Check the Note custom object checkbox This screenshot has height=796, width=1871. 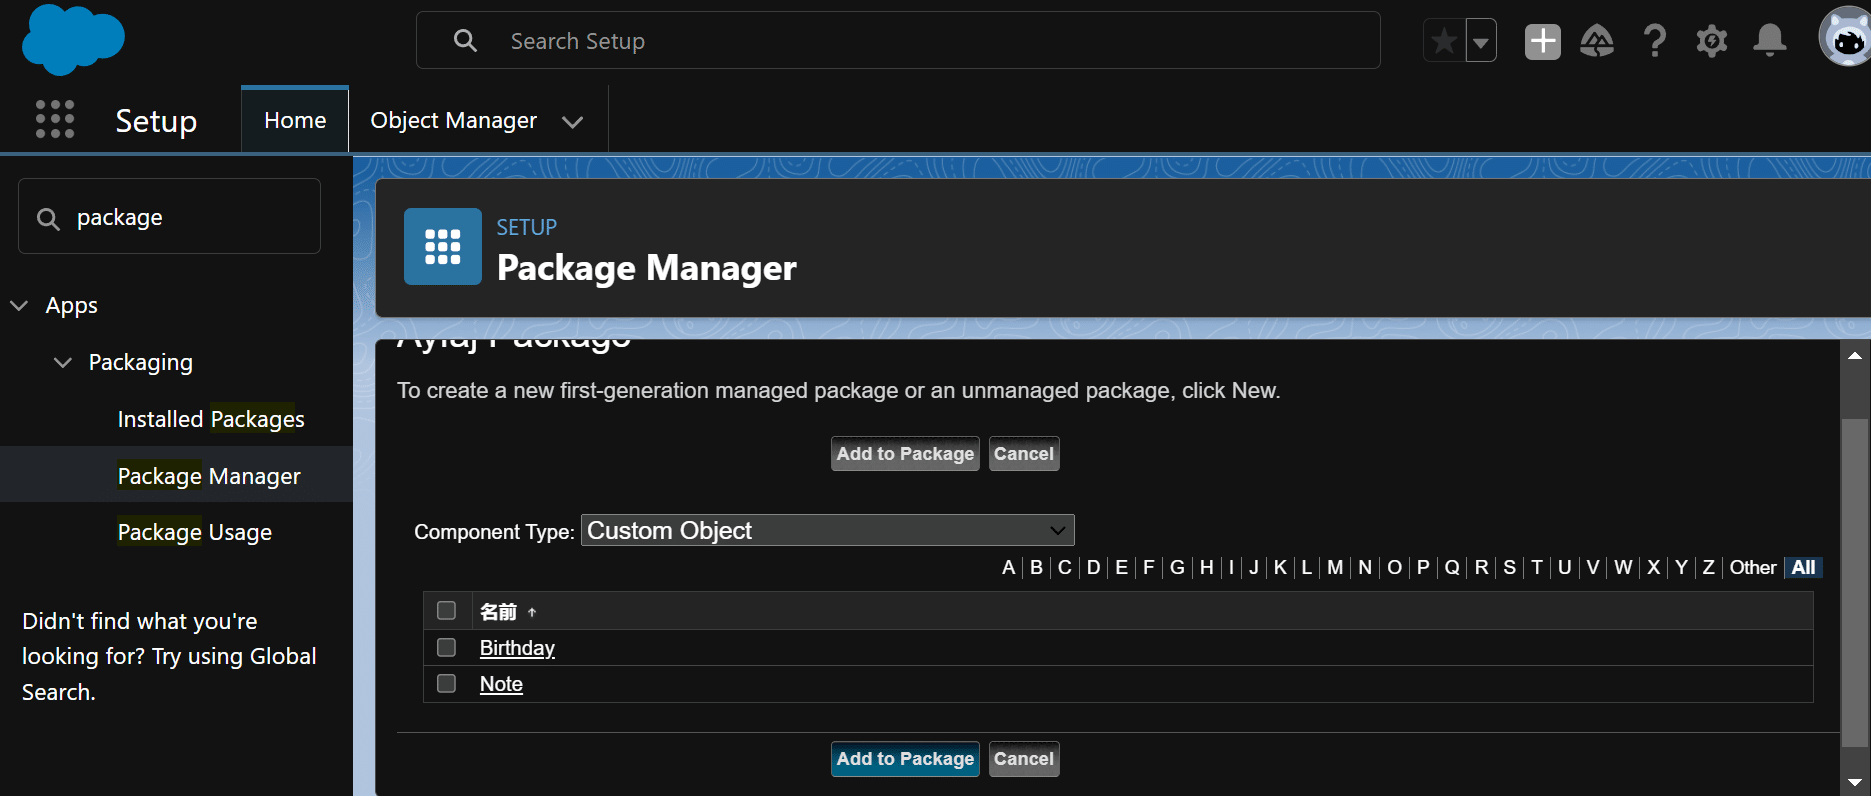pyautogui.click(x=447, y=684)
